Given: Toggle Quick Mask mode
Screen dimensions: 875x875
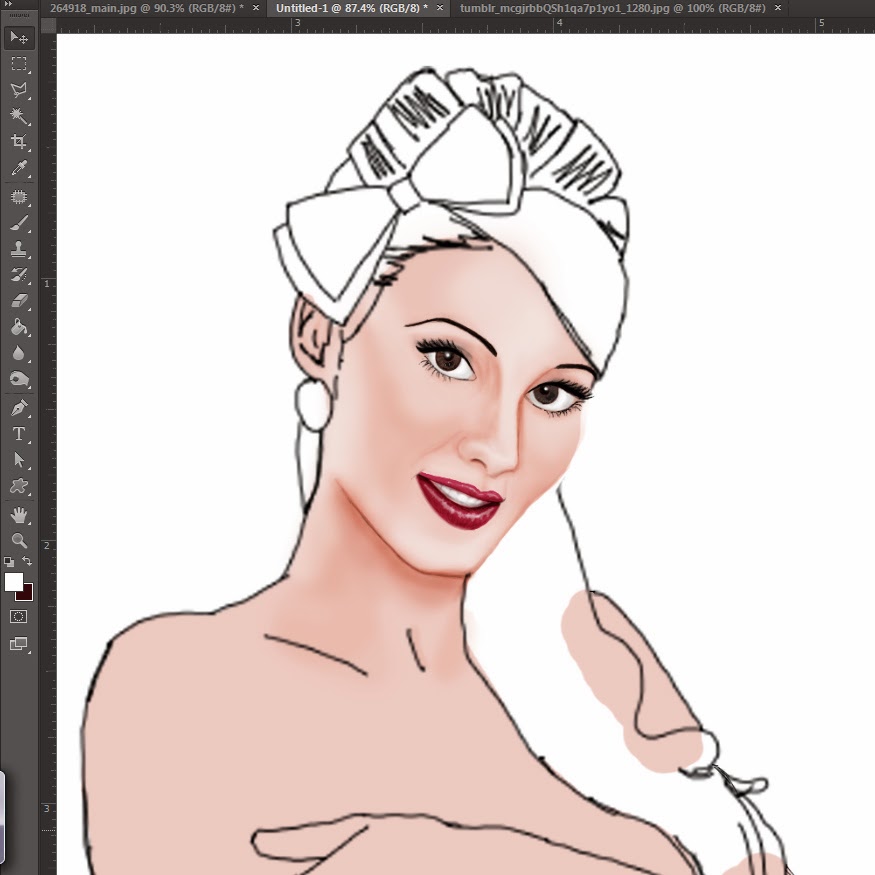Looking at the screenshot, I should coord(19,617).
